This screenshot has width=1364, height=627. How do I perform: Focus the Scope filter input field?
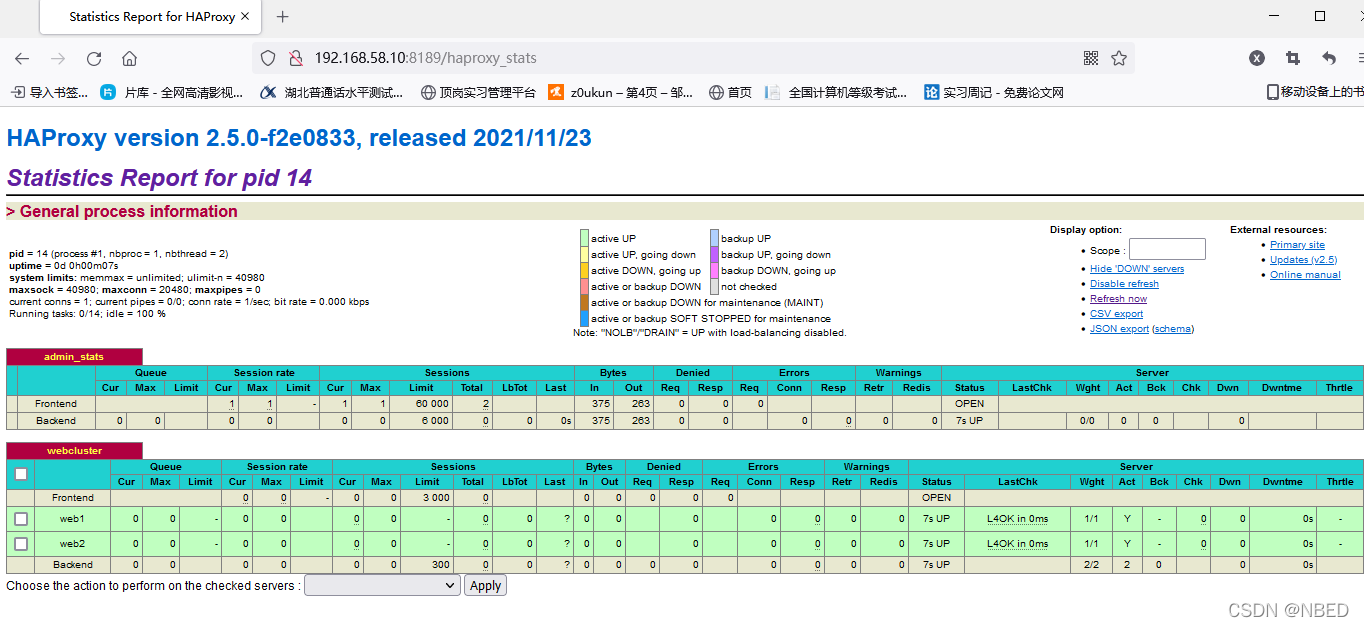click(x=1167, y=249)
